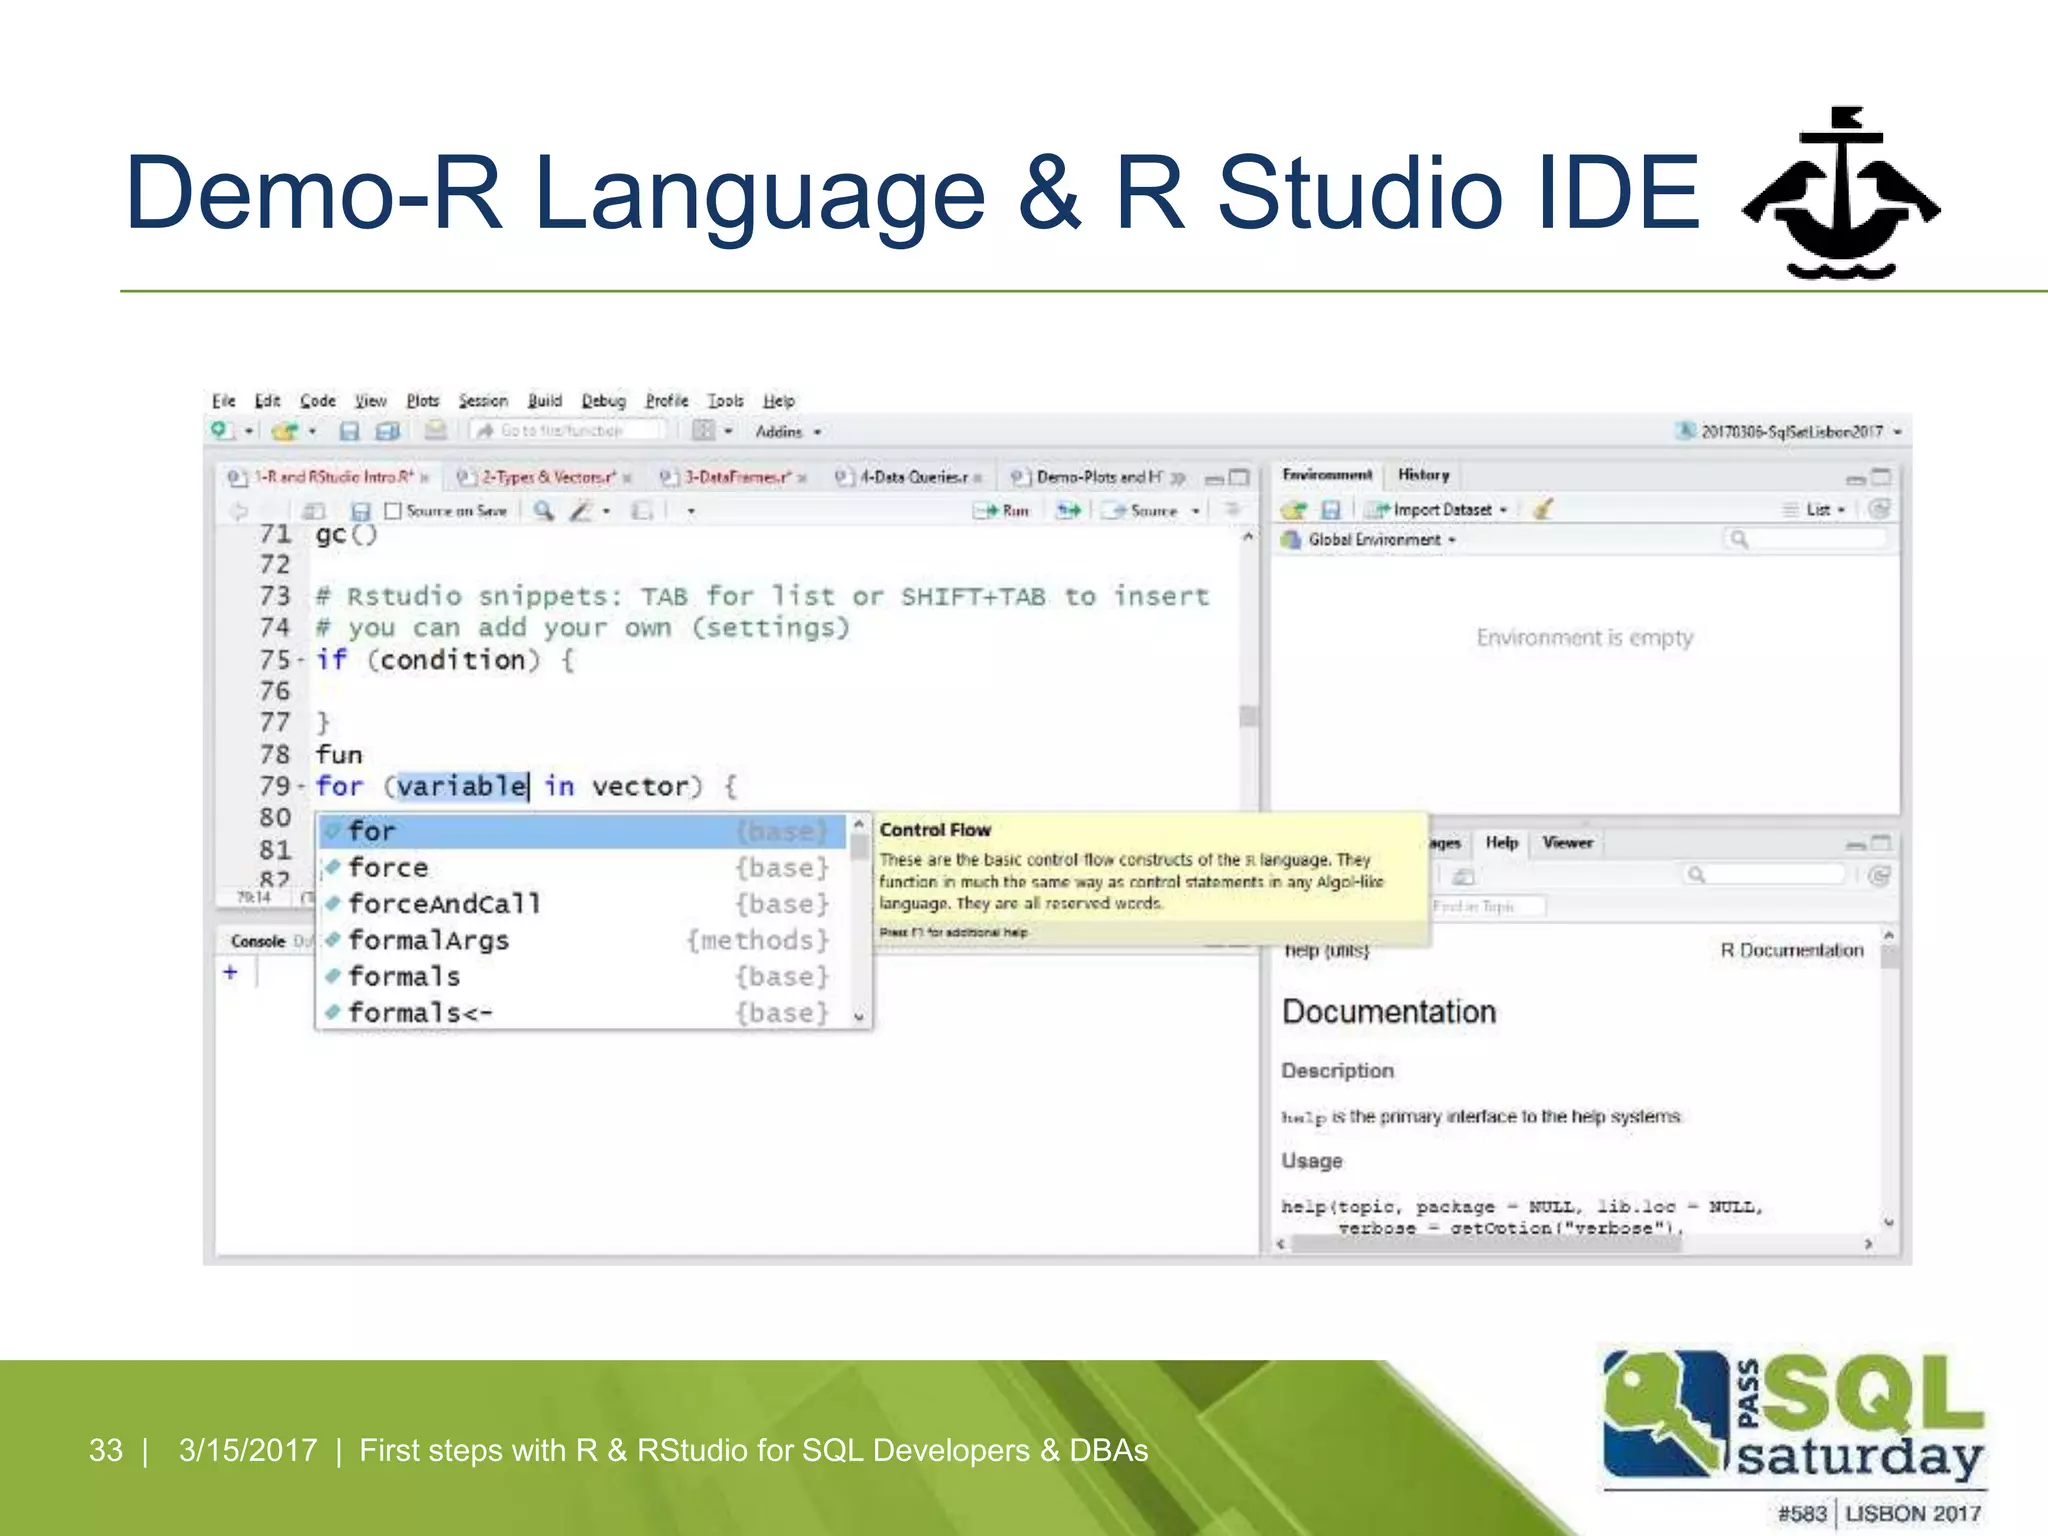Viewport: 2048px width, 1536px height.
Task: Select the Help tab in lower right pane
Action: click(x=1502, y=843)
